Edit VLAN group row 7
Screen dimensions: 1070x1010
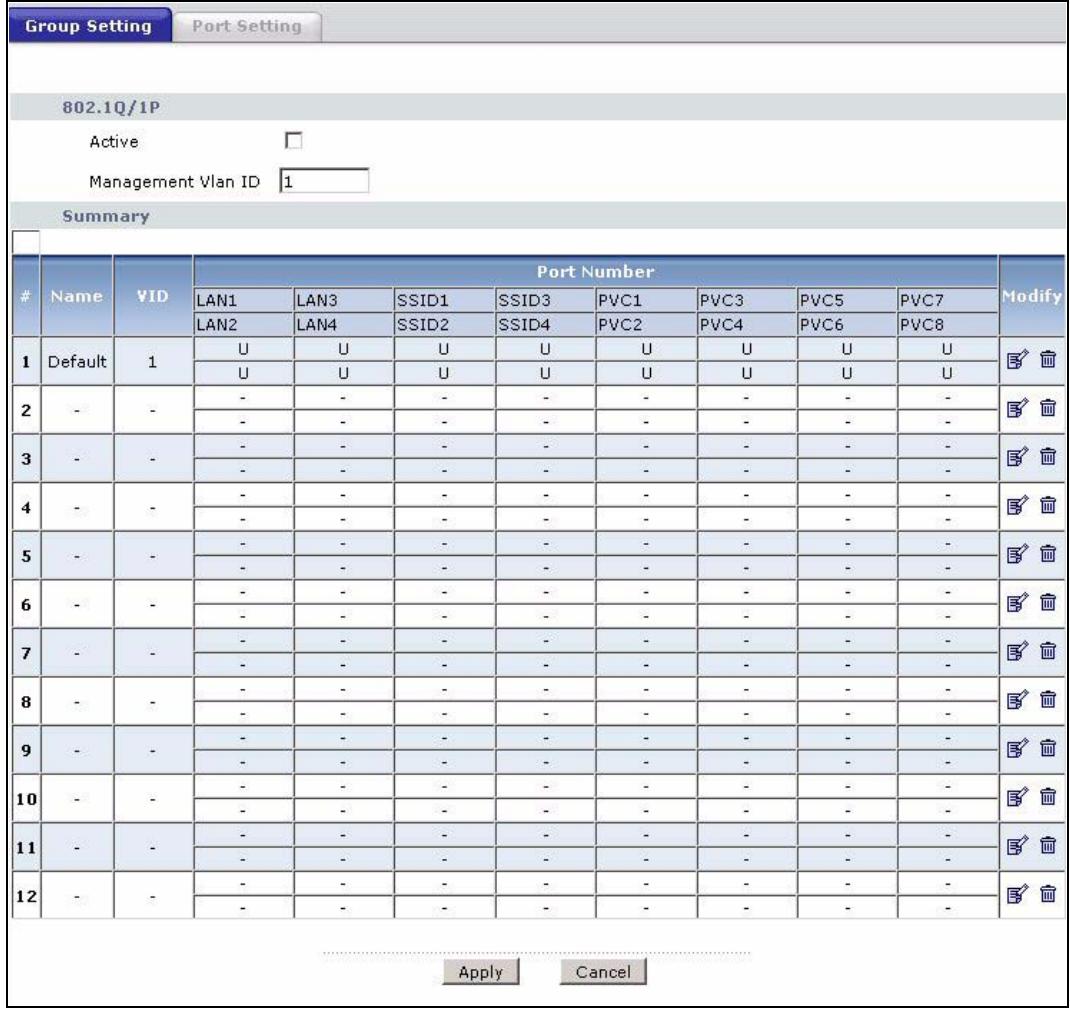tap(1017, 651)
